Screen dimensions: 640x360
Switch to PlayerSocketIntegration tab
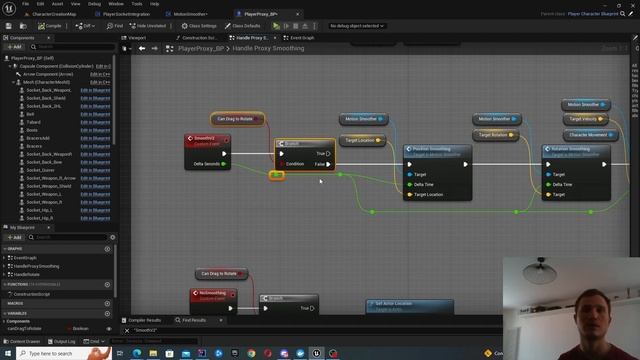(126, 14)
